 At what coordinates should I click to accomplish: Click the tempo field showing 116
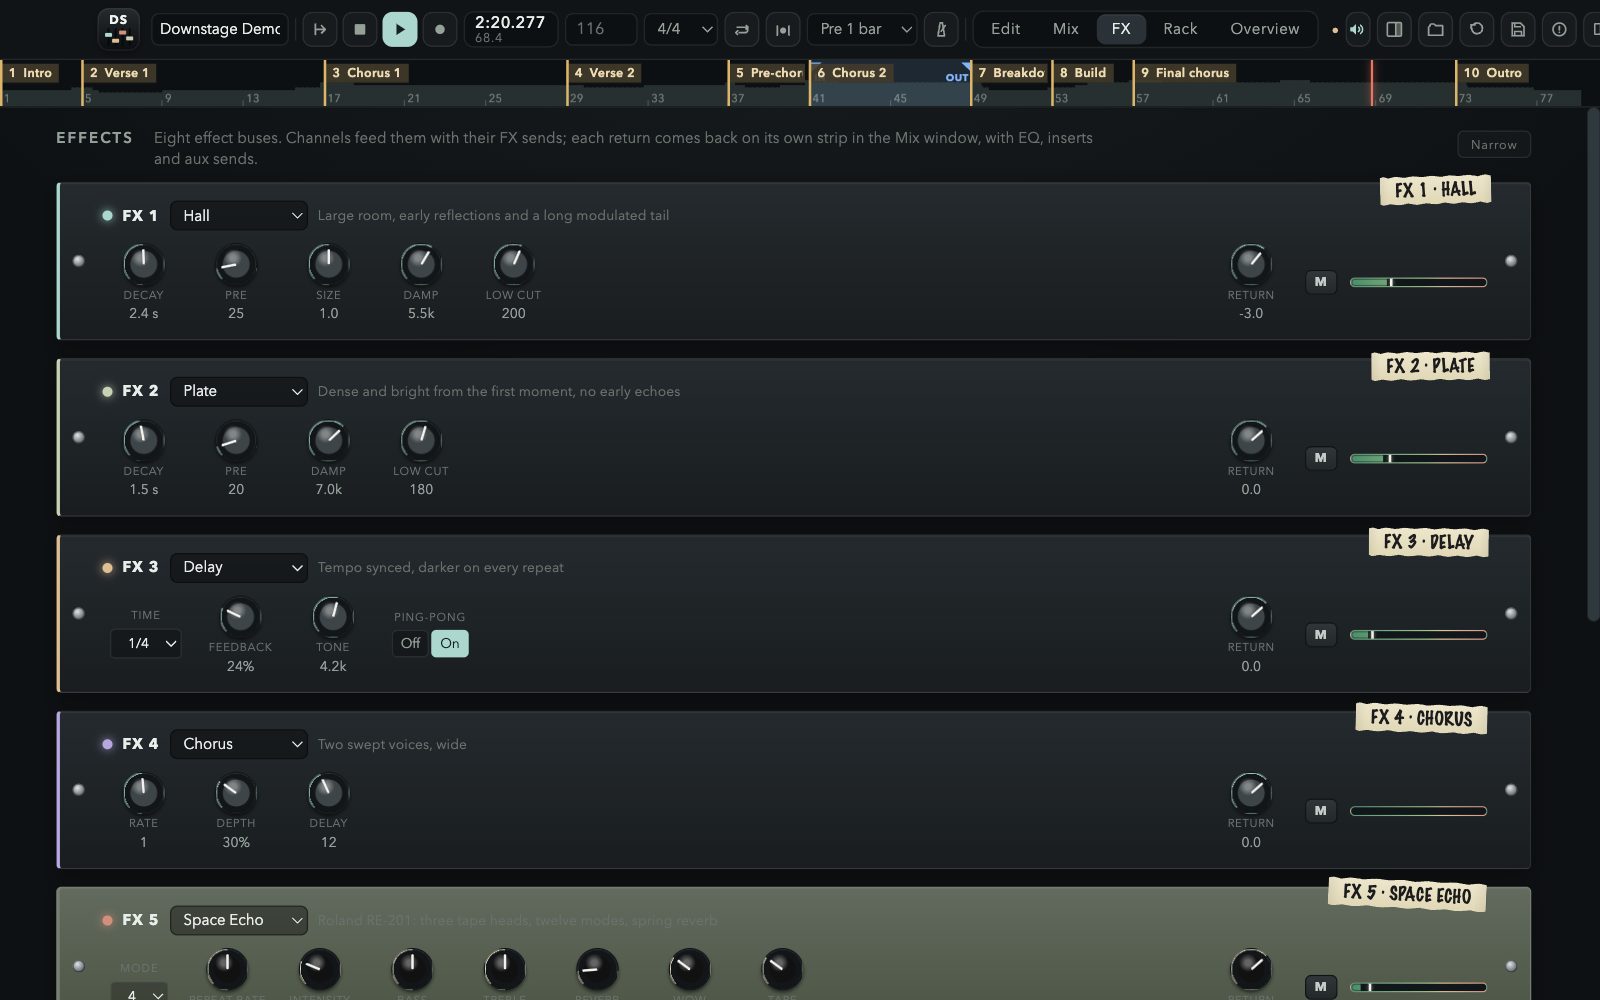point(601,29)
